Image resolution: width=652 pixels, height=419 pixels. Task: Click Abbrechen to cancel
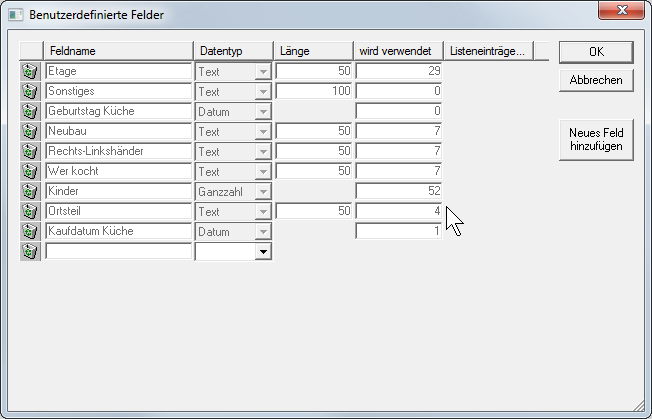(x=596, y=80)
